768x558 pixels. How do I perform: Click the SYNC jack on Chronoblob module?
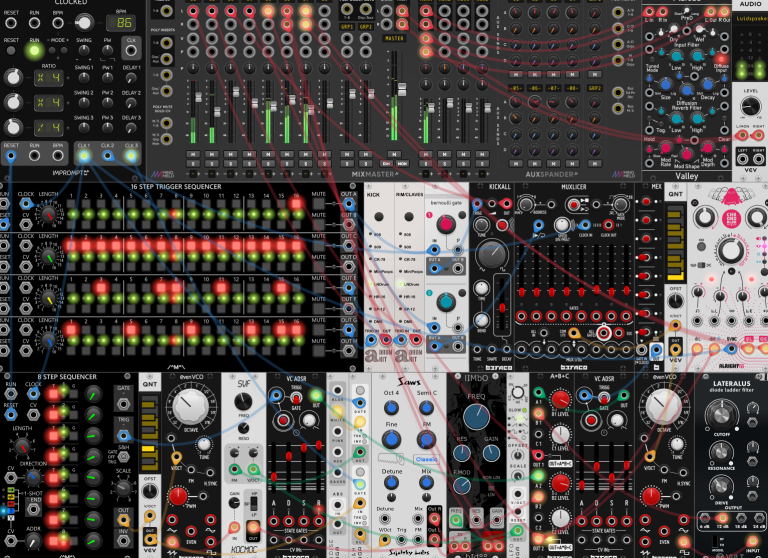(x=731, y=349)
